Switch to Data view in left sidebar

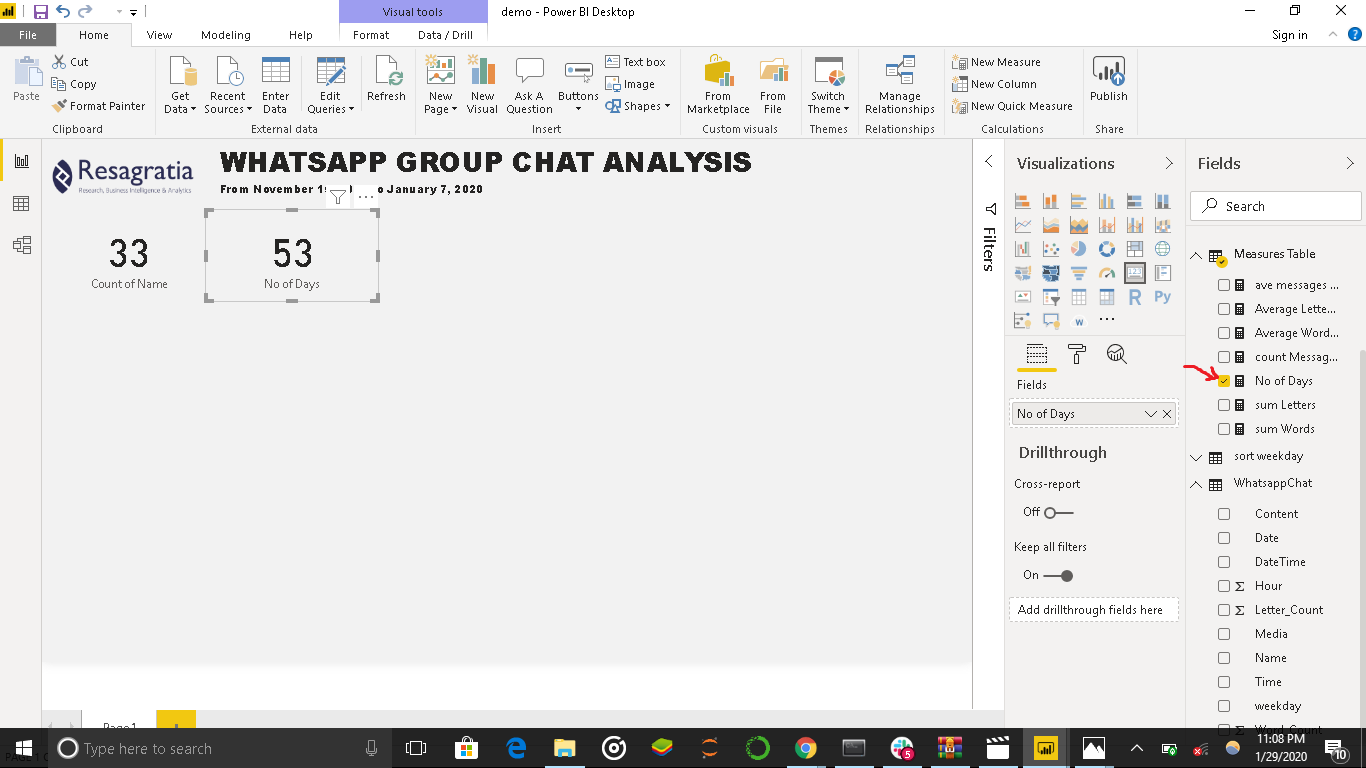click(x=21, y=204)
